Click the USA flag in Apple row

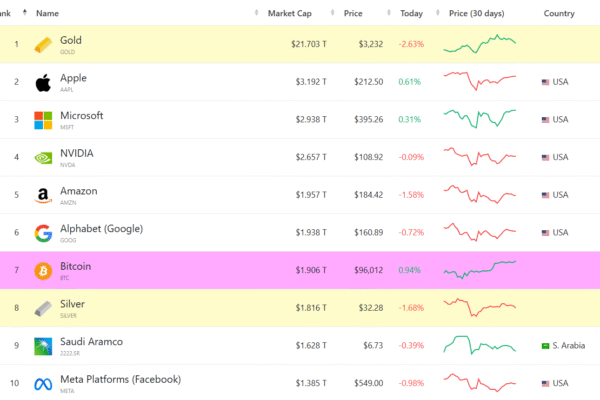(545, 82)
